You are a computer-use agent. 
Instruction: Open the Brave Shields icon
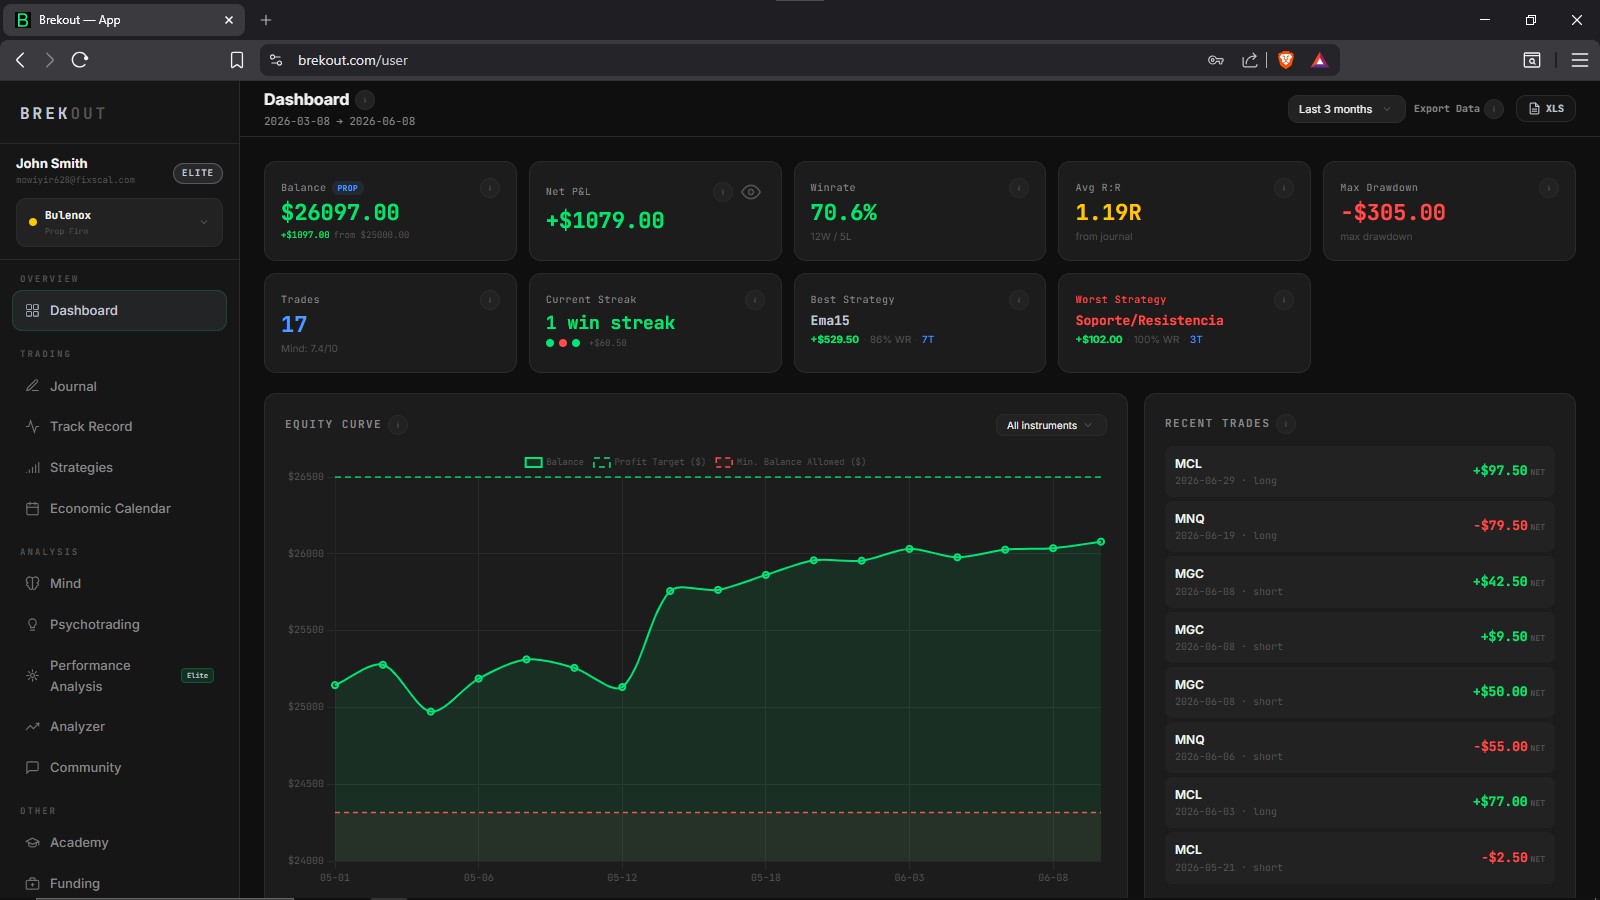click(x=1286, y=60)
